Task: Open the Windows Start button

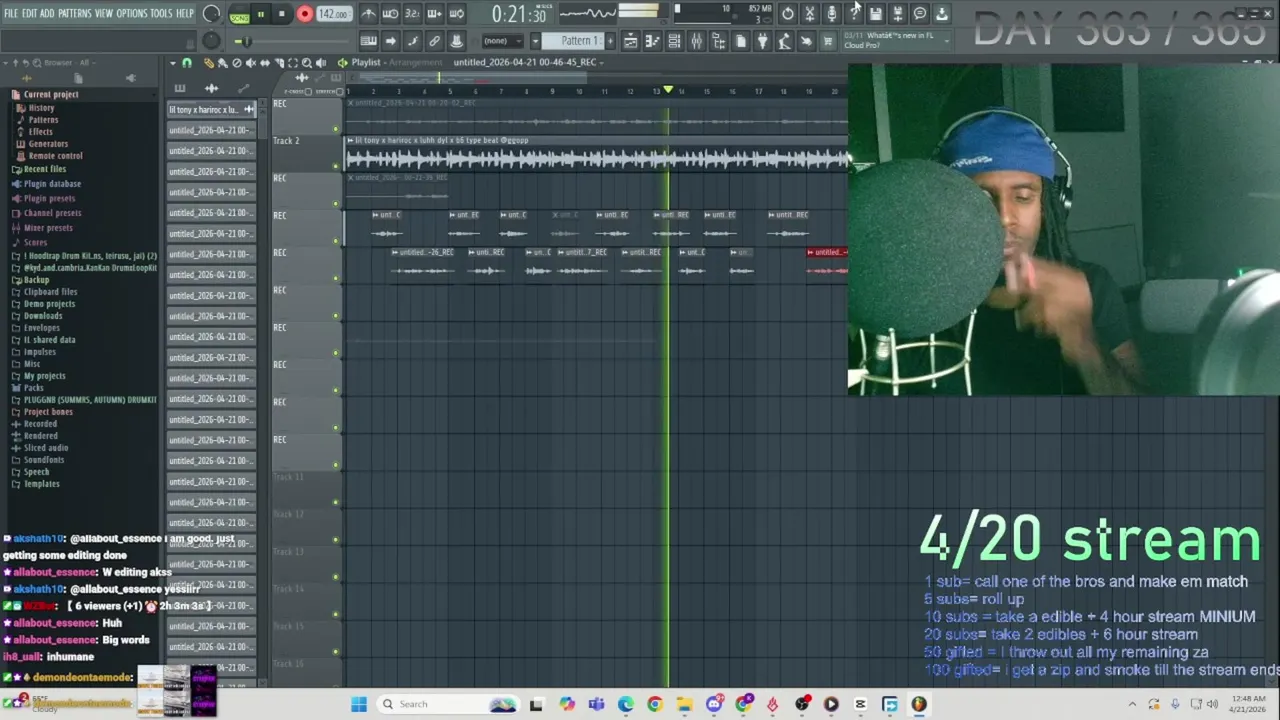Action: pyautogui.click(x=359, y=704)
